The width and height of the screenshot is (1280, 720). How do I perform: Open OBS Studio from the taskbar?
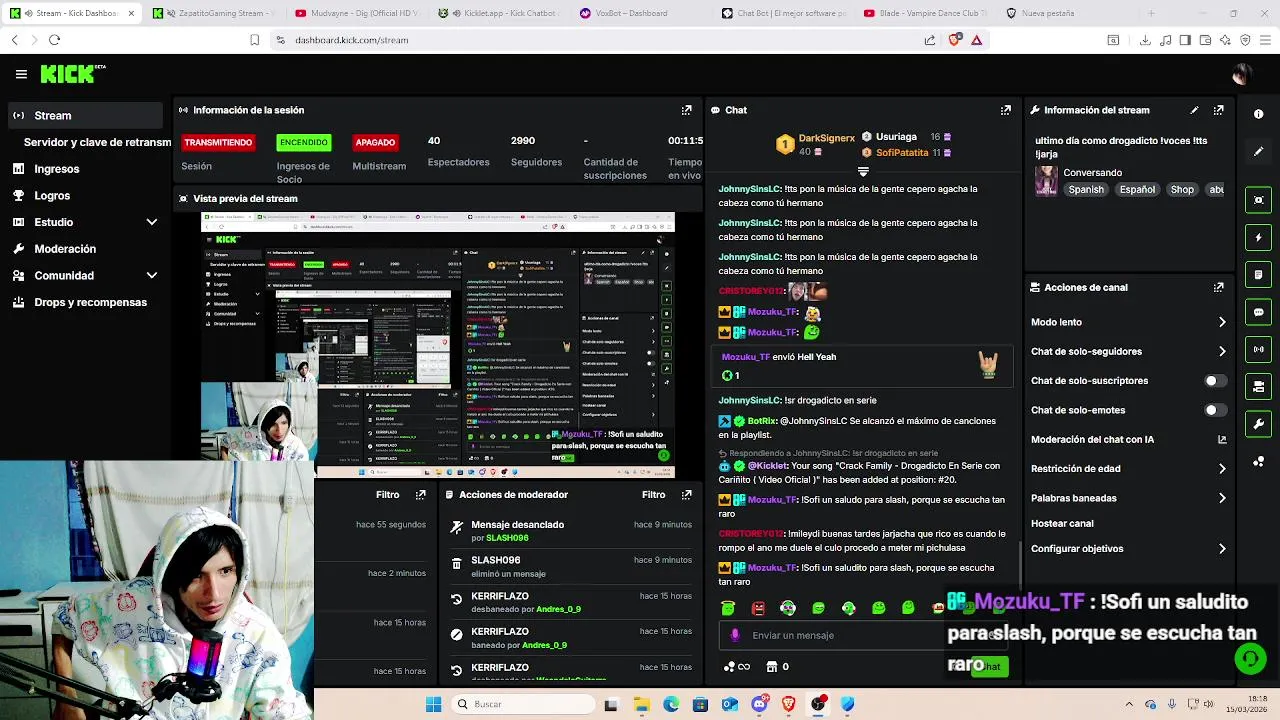(818, 704)
